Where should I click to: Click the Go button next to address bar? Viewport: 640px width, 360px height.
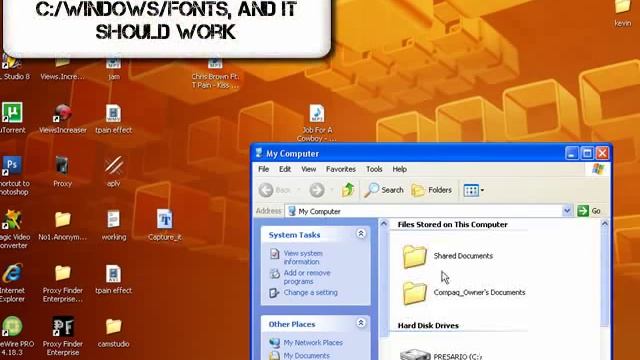tap(589, 211)
